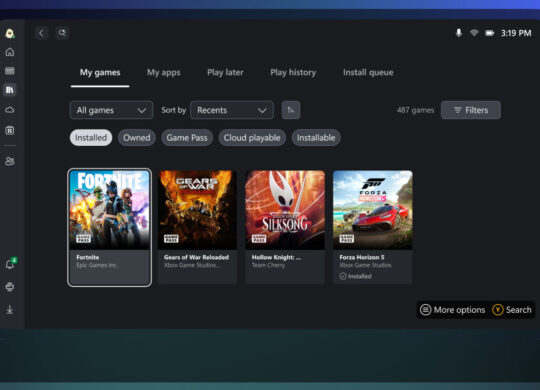
Task: Click Game Pass badge on Fortnite cover
Action: click(83, 238)
